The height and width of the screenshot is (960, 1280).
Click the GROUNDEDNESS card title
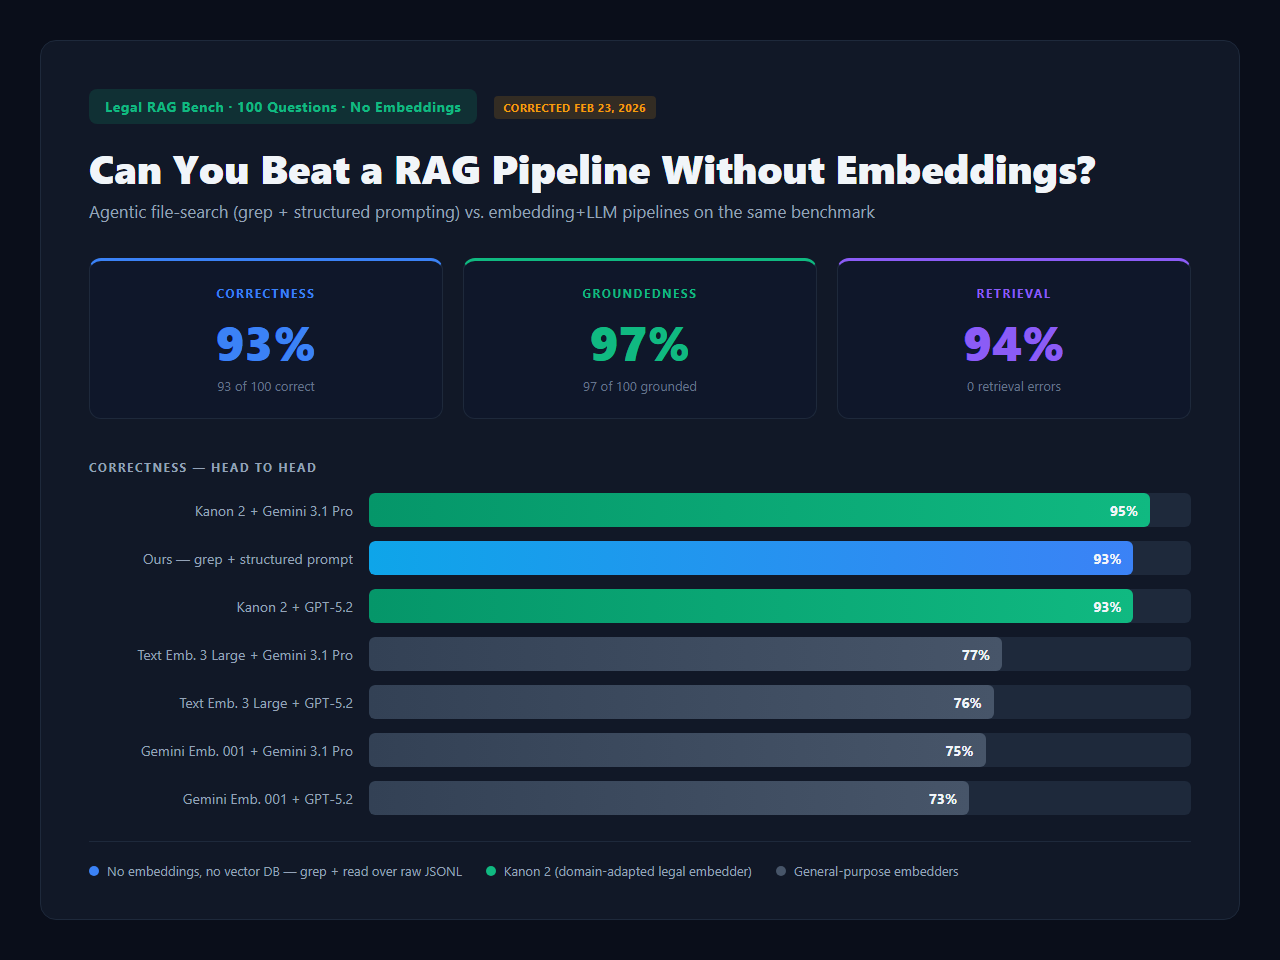[640, 294]
